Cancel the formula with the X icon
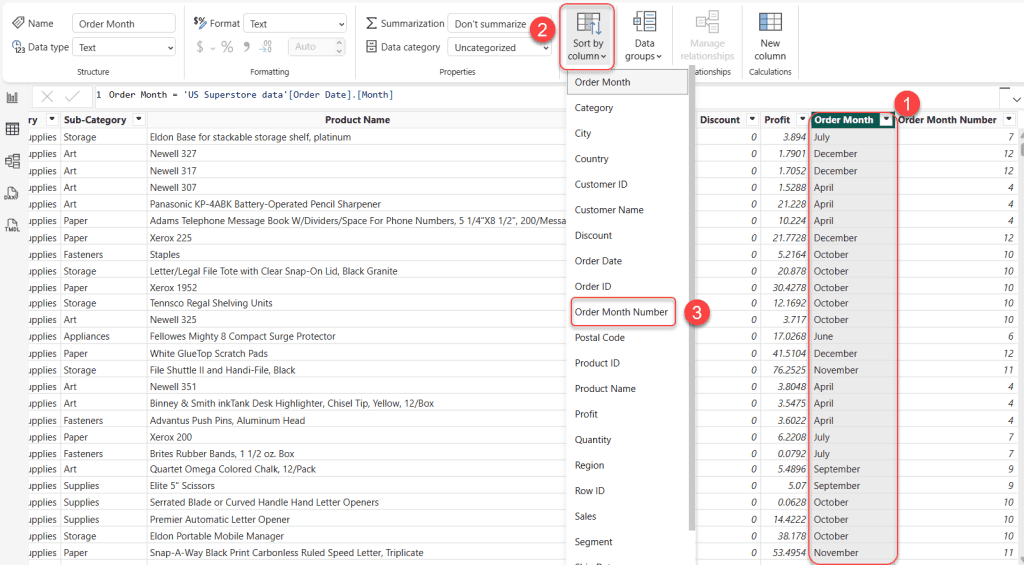Image resolution: width=1024 pixels, height=565 pixels. [47, 97]
